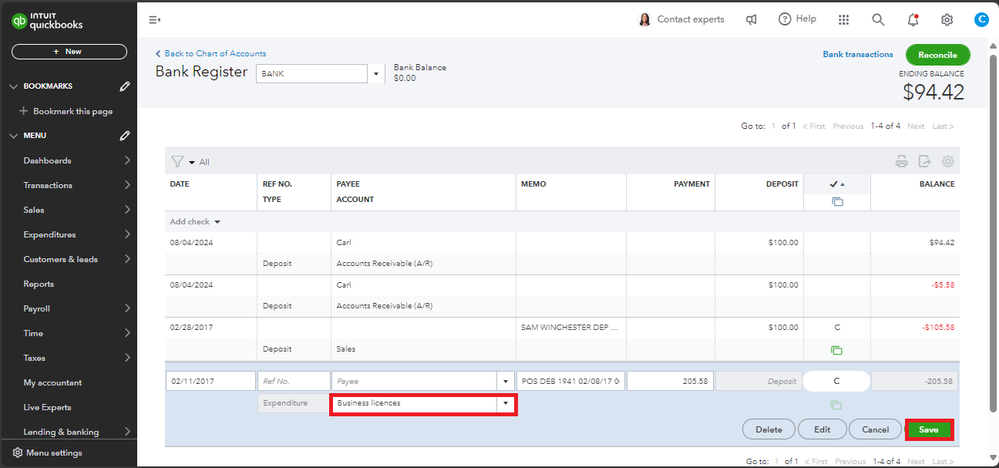Click the green attachment icon in Sales row
The image size is (999, 468).
coord(837,350)
